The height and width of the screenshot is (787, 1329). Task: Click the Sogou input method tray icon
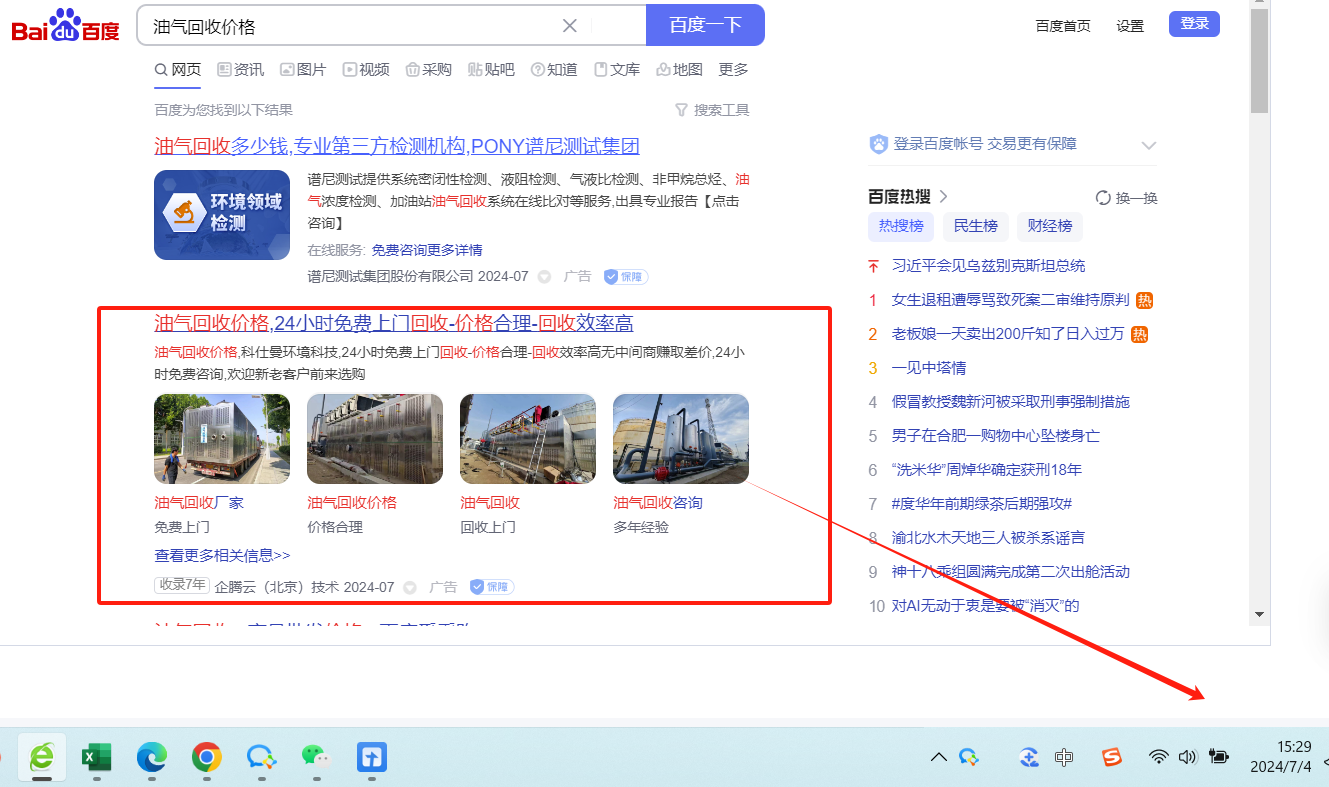(x=1112, y=757)
